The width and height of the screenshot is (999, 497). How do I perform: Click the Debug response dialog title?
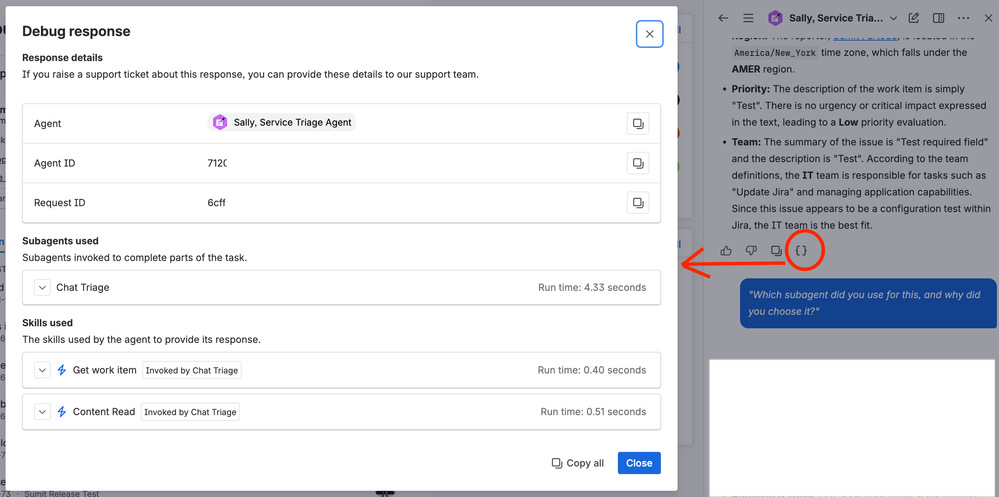[76, 31]
